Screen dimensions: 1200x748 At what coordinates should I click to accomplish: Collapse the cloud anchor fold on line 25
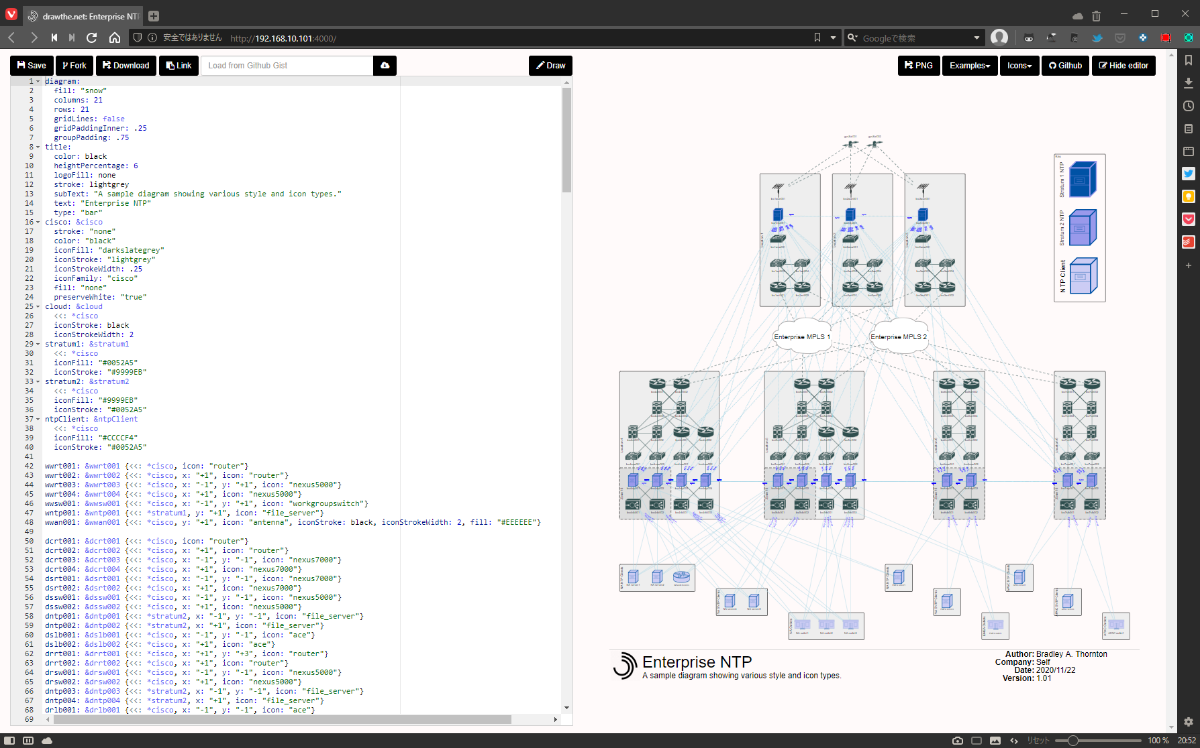39,306
